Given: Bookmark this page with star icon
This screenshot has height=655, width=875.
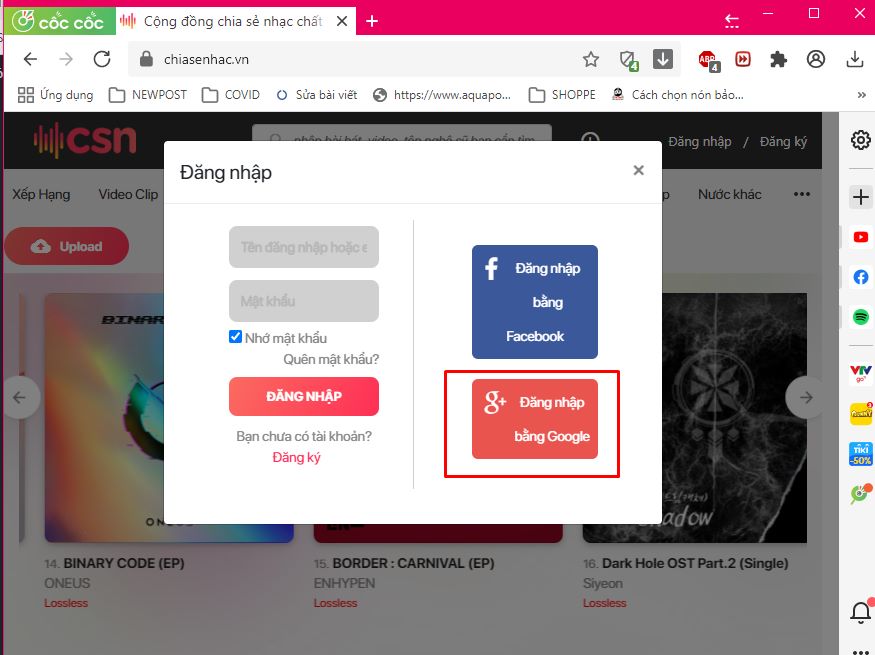Looking at the screenshot, I should pyautogui.click(x=590, y=59).
